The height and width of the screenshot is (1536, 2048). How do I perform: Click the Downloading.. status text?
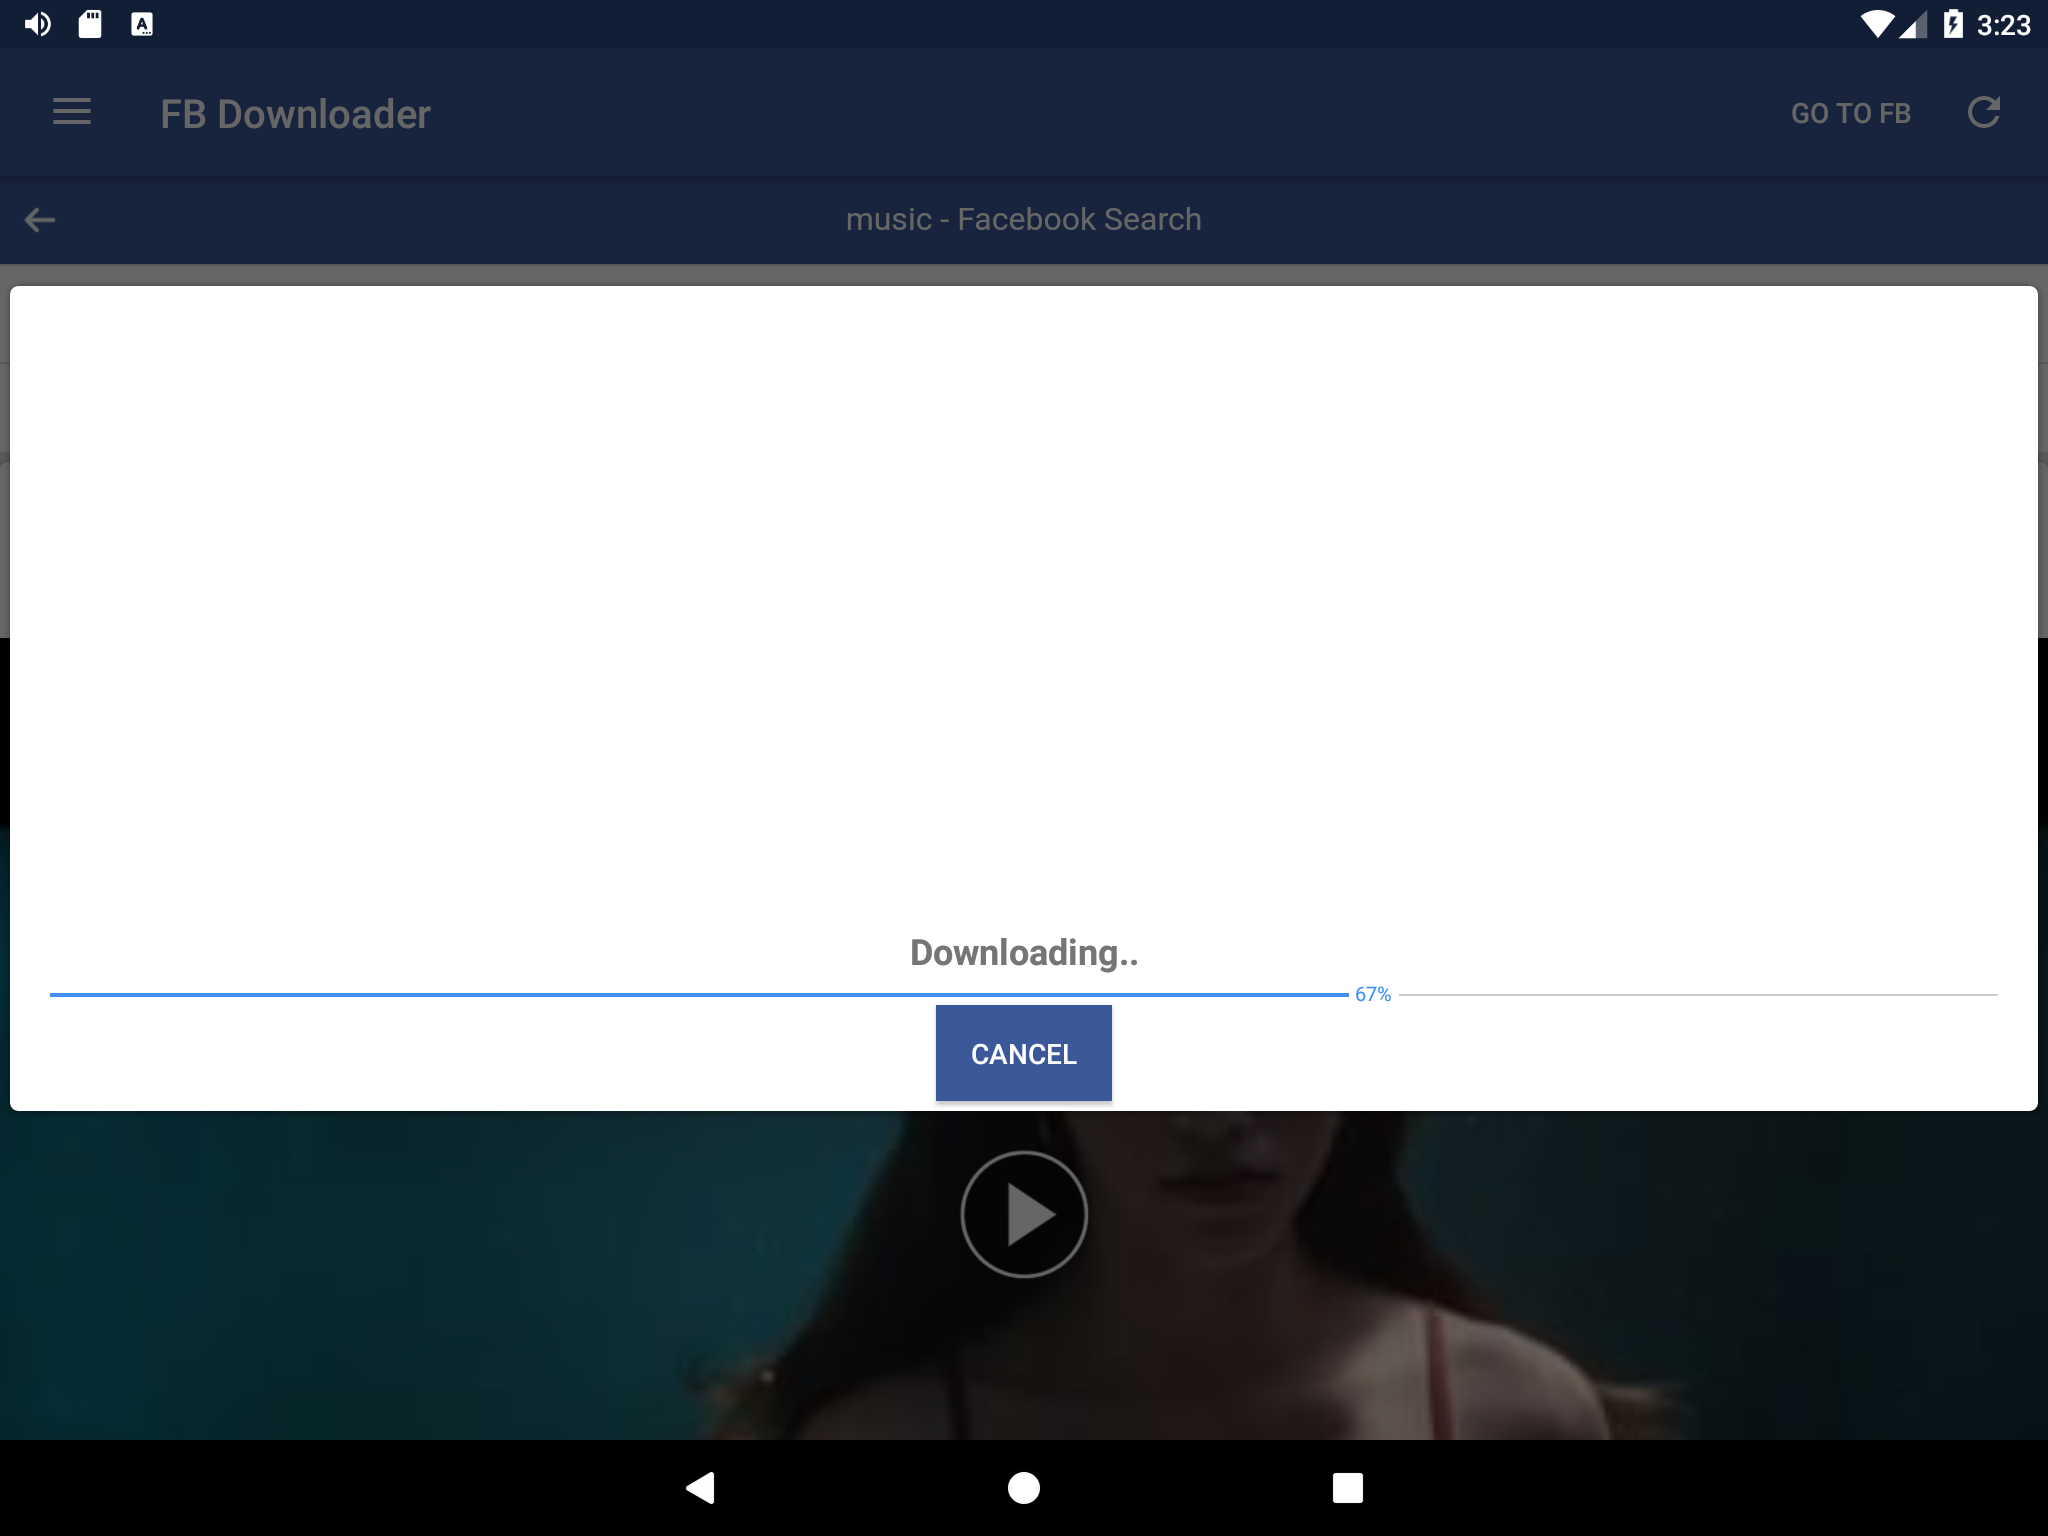pos(1023,953)
